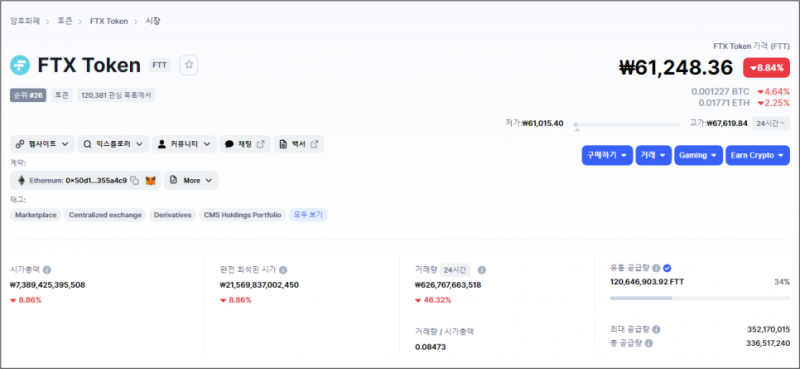Expand the 웹사이트 dropdown
Viewport: 800px width, 369px height.
pyautogui.click(x=42, y=144)
